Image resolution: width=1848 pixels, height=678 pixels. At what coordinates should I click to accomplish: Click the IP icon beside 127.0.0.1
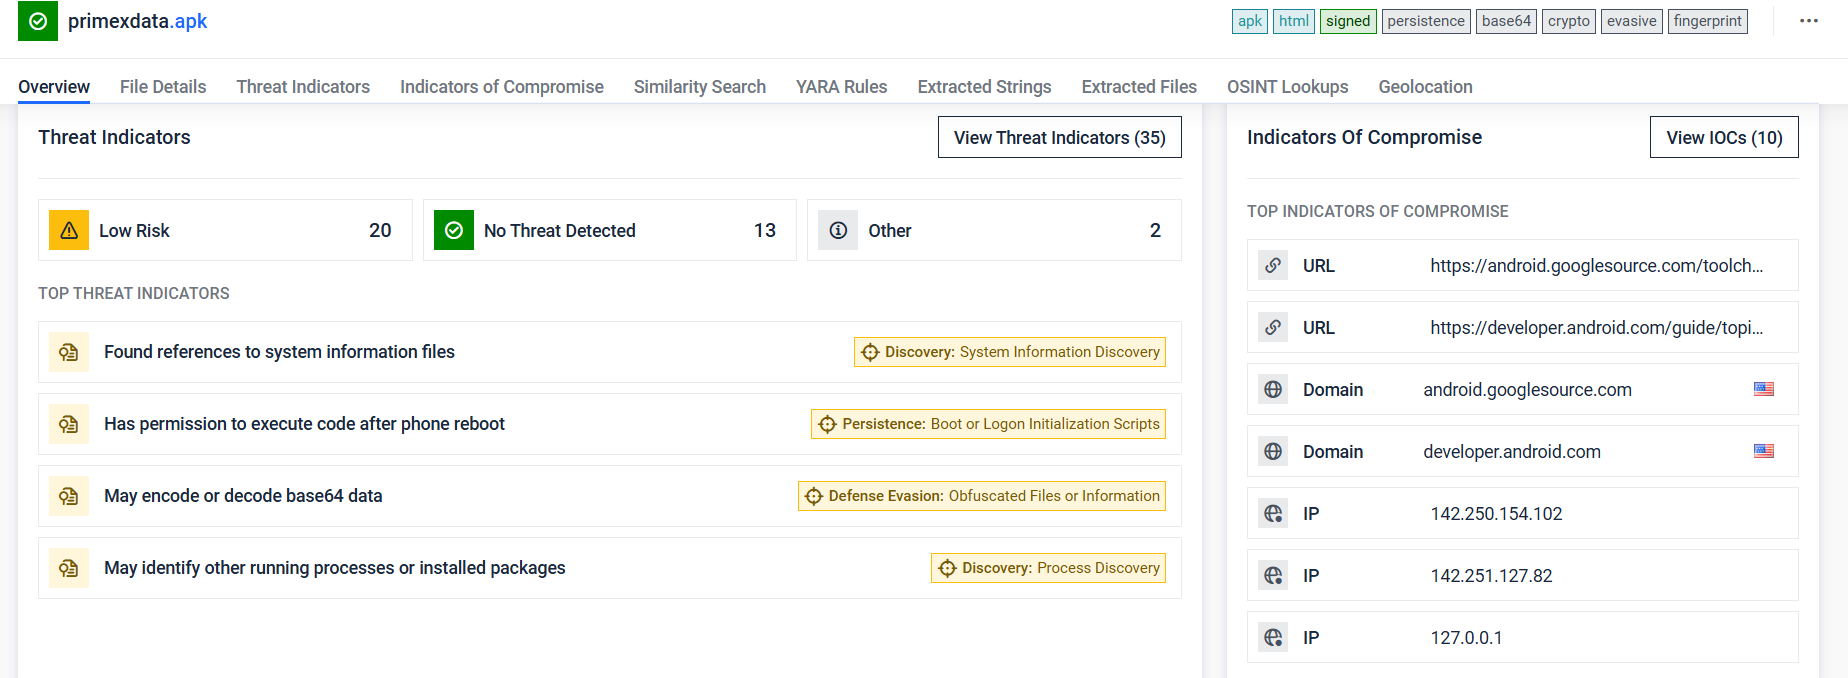point(1273,637)
